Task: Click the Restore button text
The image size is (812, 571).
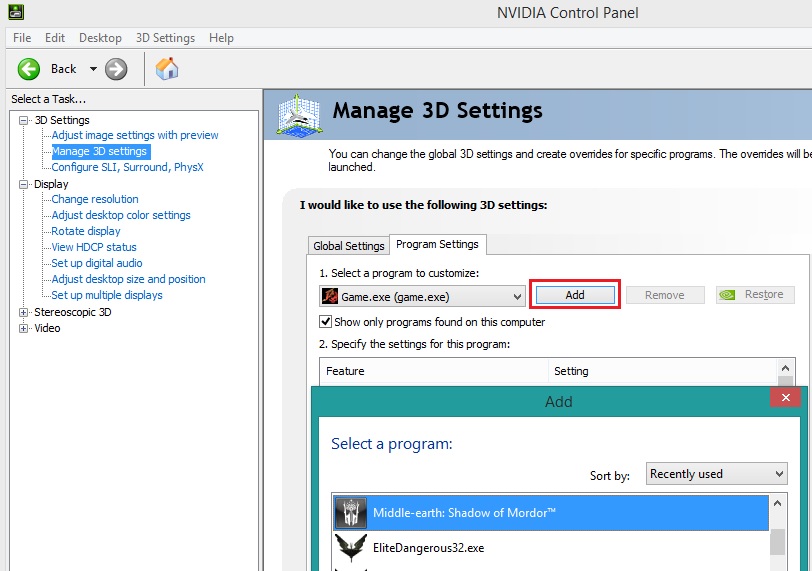Action: [764, 295]
